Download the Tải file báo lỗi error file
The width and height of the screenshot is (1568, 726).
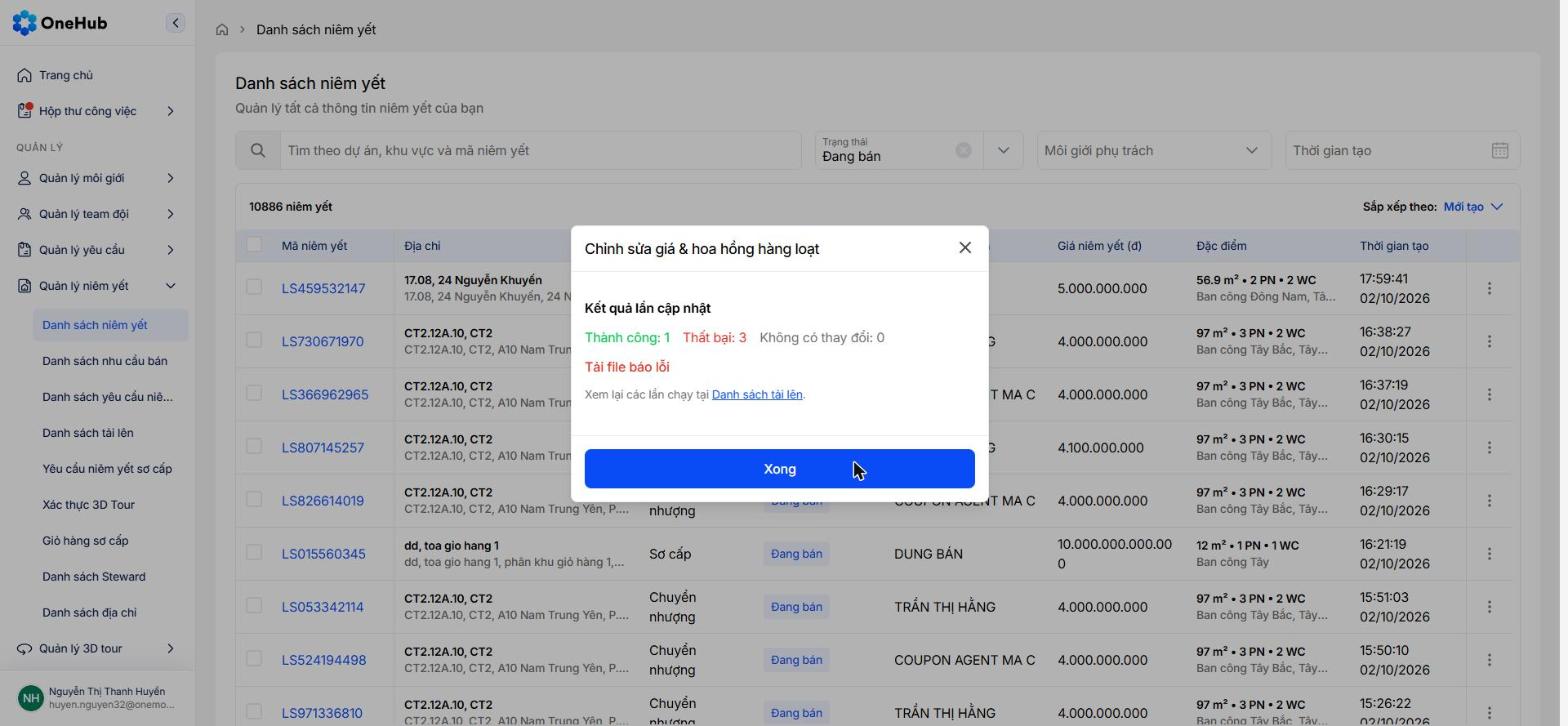click(627, 367)
